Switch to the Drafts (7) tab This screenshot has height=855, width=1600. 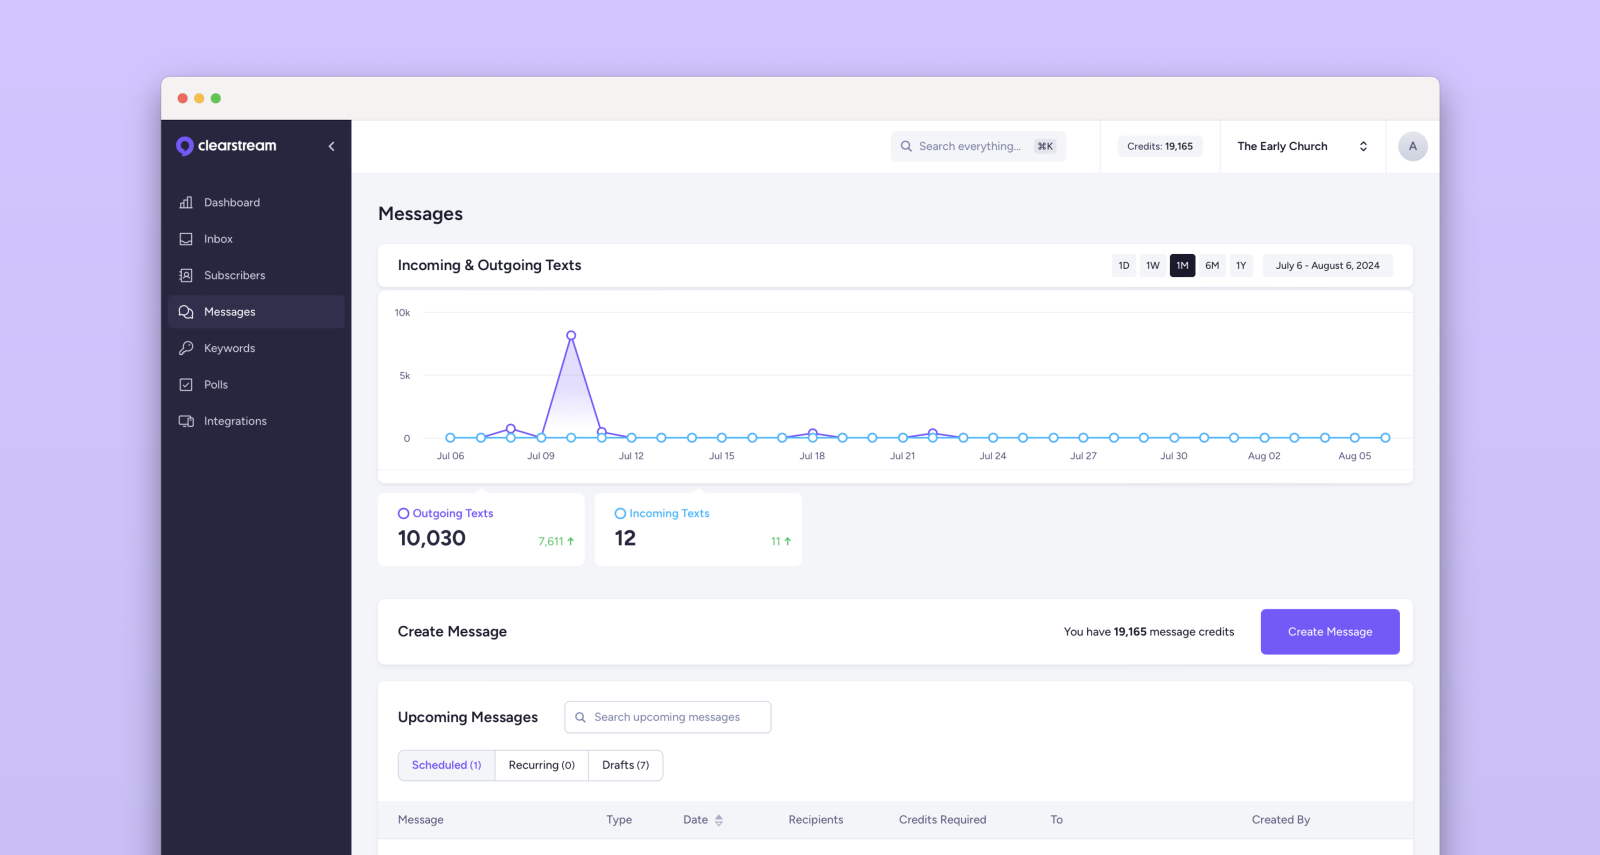pyautogui.click(x=625, y=766)
